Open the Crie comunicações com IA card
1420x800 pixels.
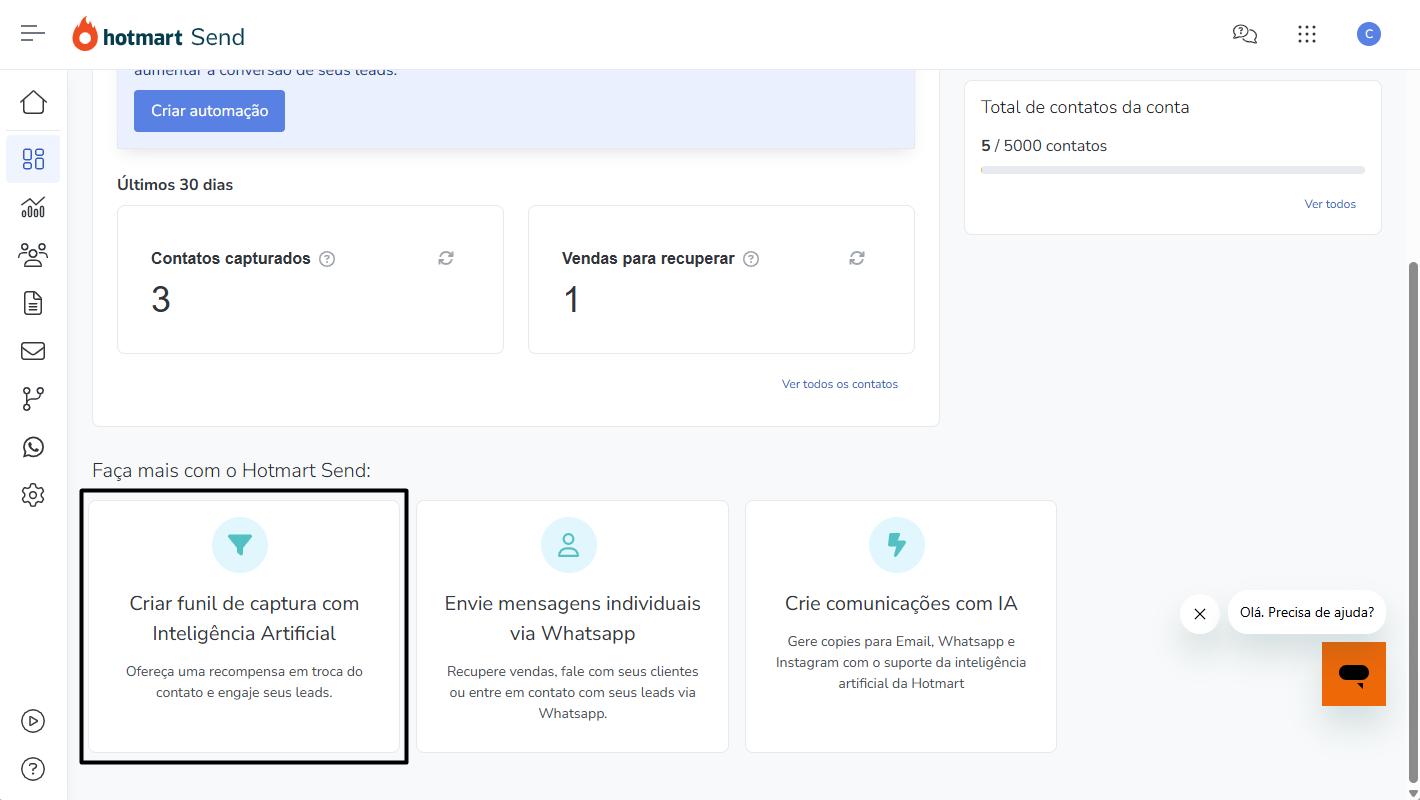(900, 626)
